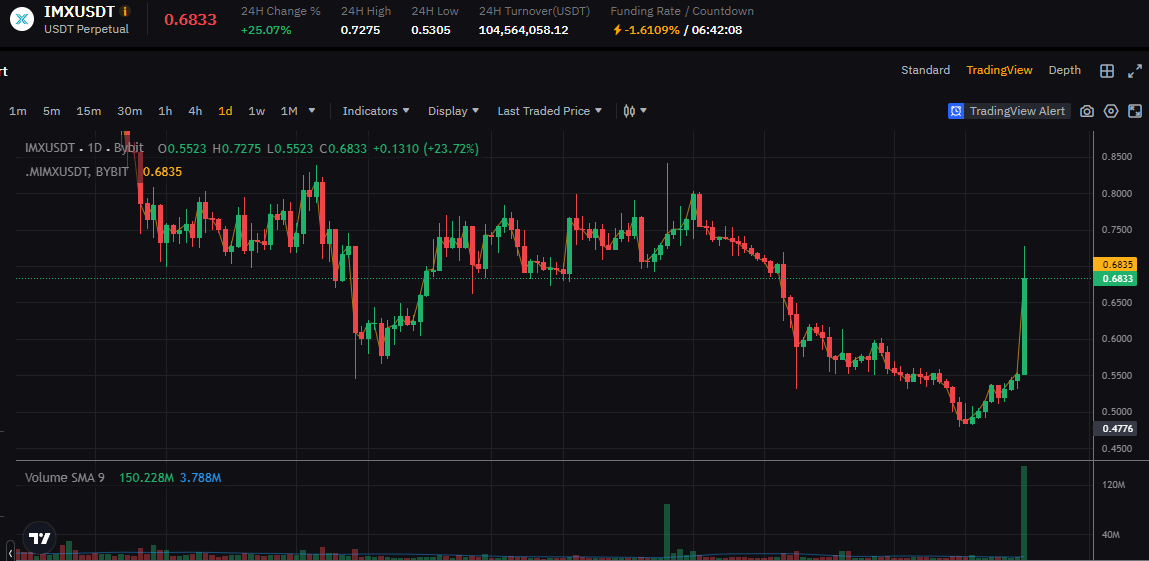Viewport: 1149px width, 561px height.
Task: Click the .MIMXUSDT, BYBIT legend label
Action: 77,171
